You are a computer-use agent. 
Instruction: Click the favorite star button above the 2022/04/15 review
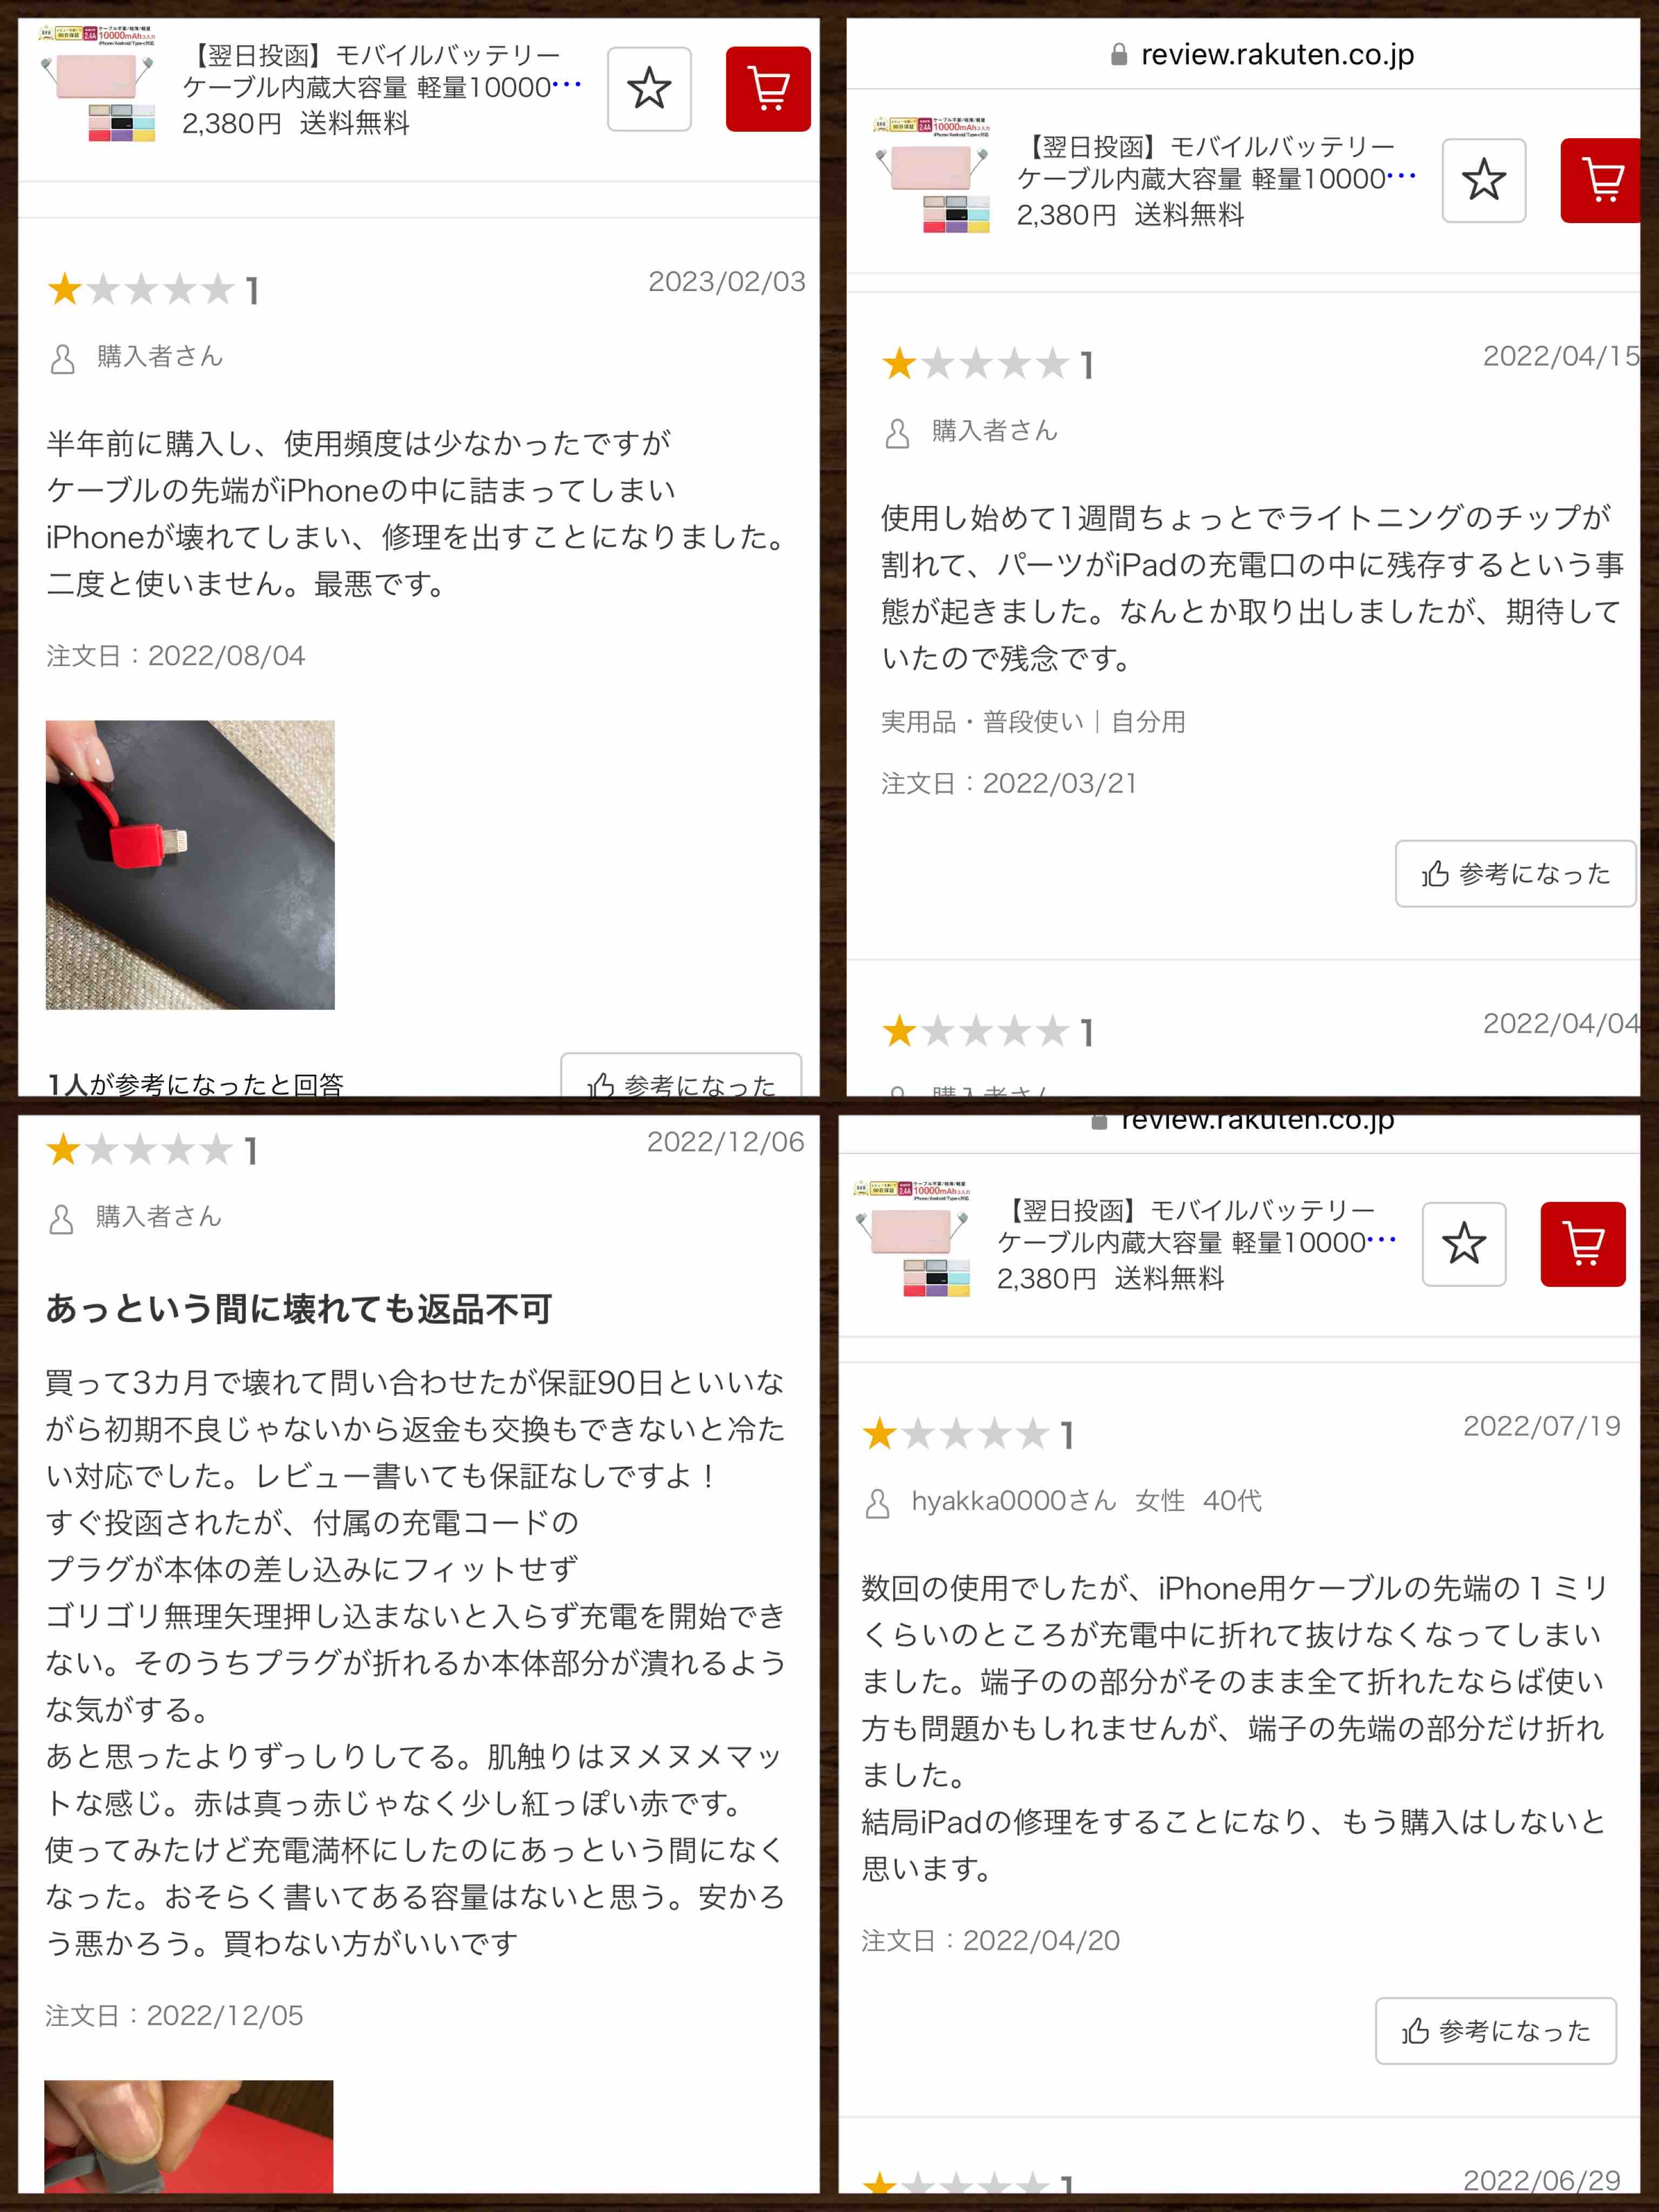point(1483,180)
